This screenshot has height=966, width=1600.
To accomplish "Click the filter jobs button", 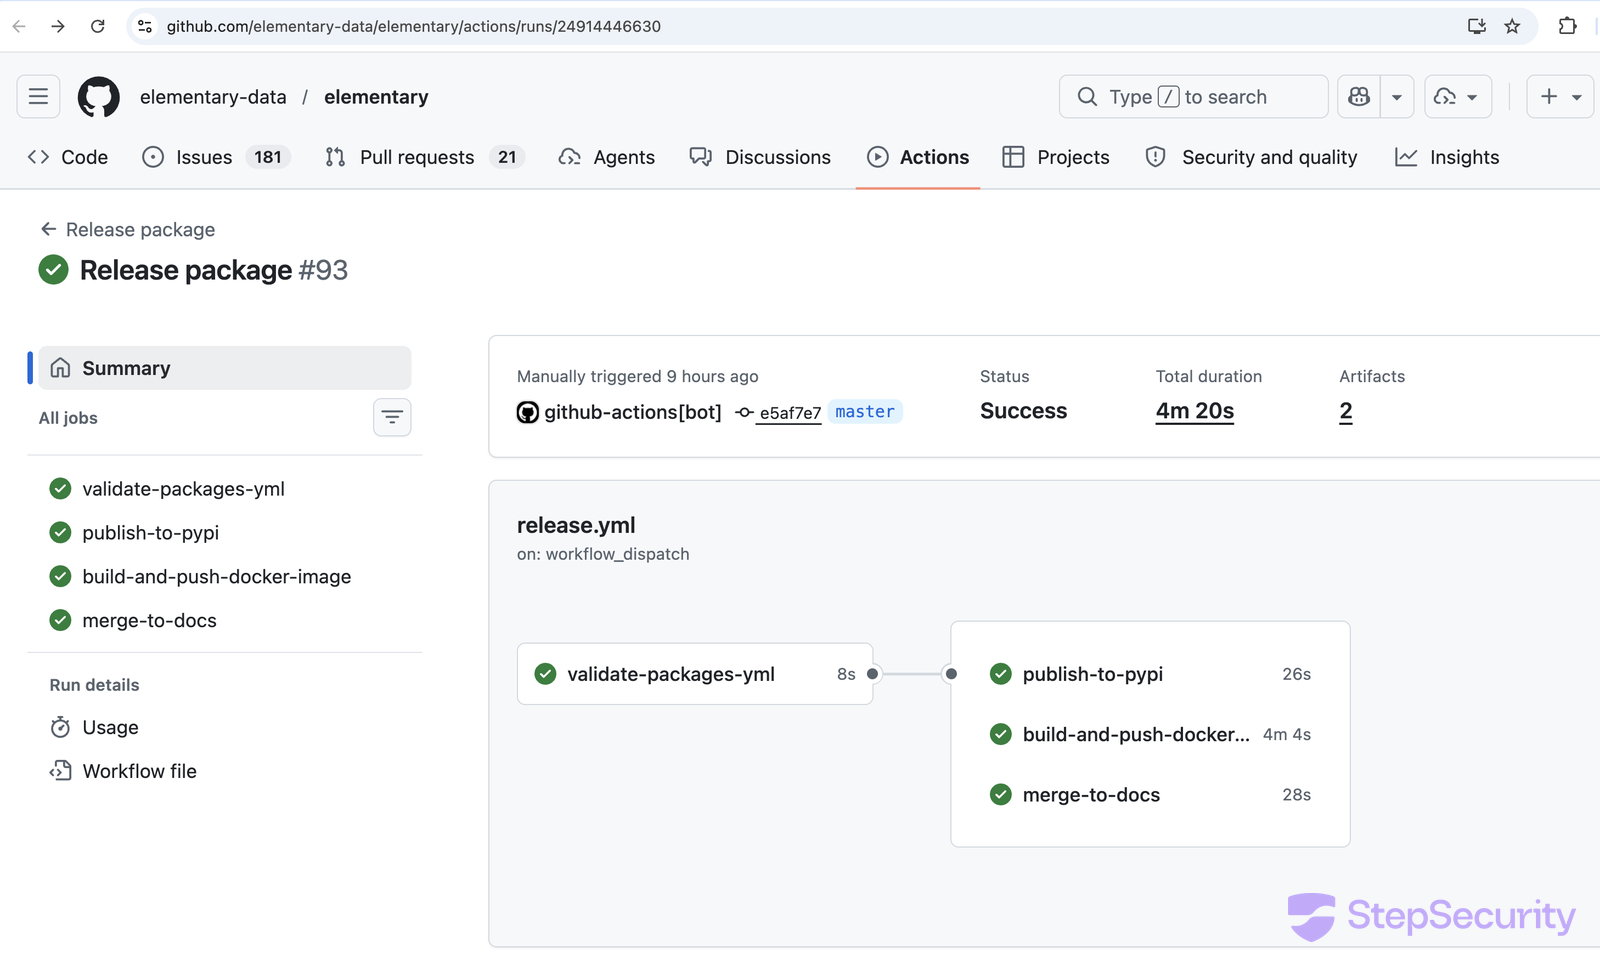I will pos(392,417).
